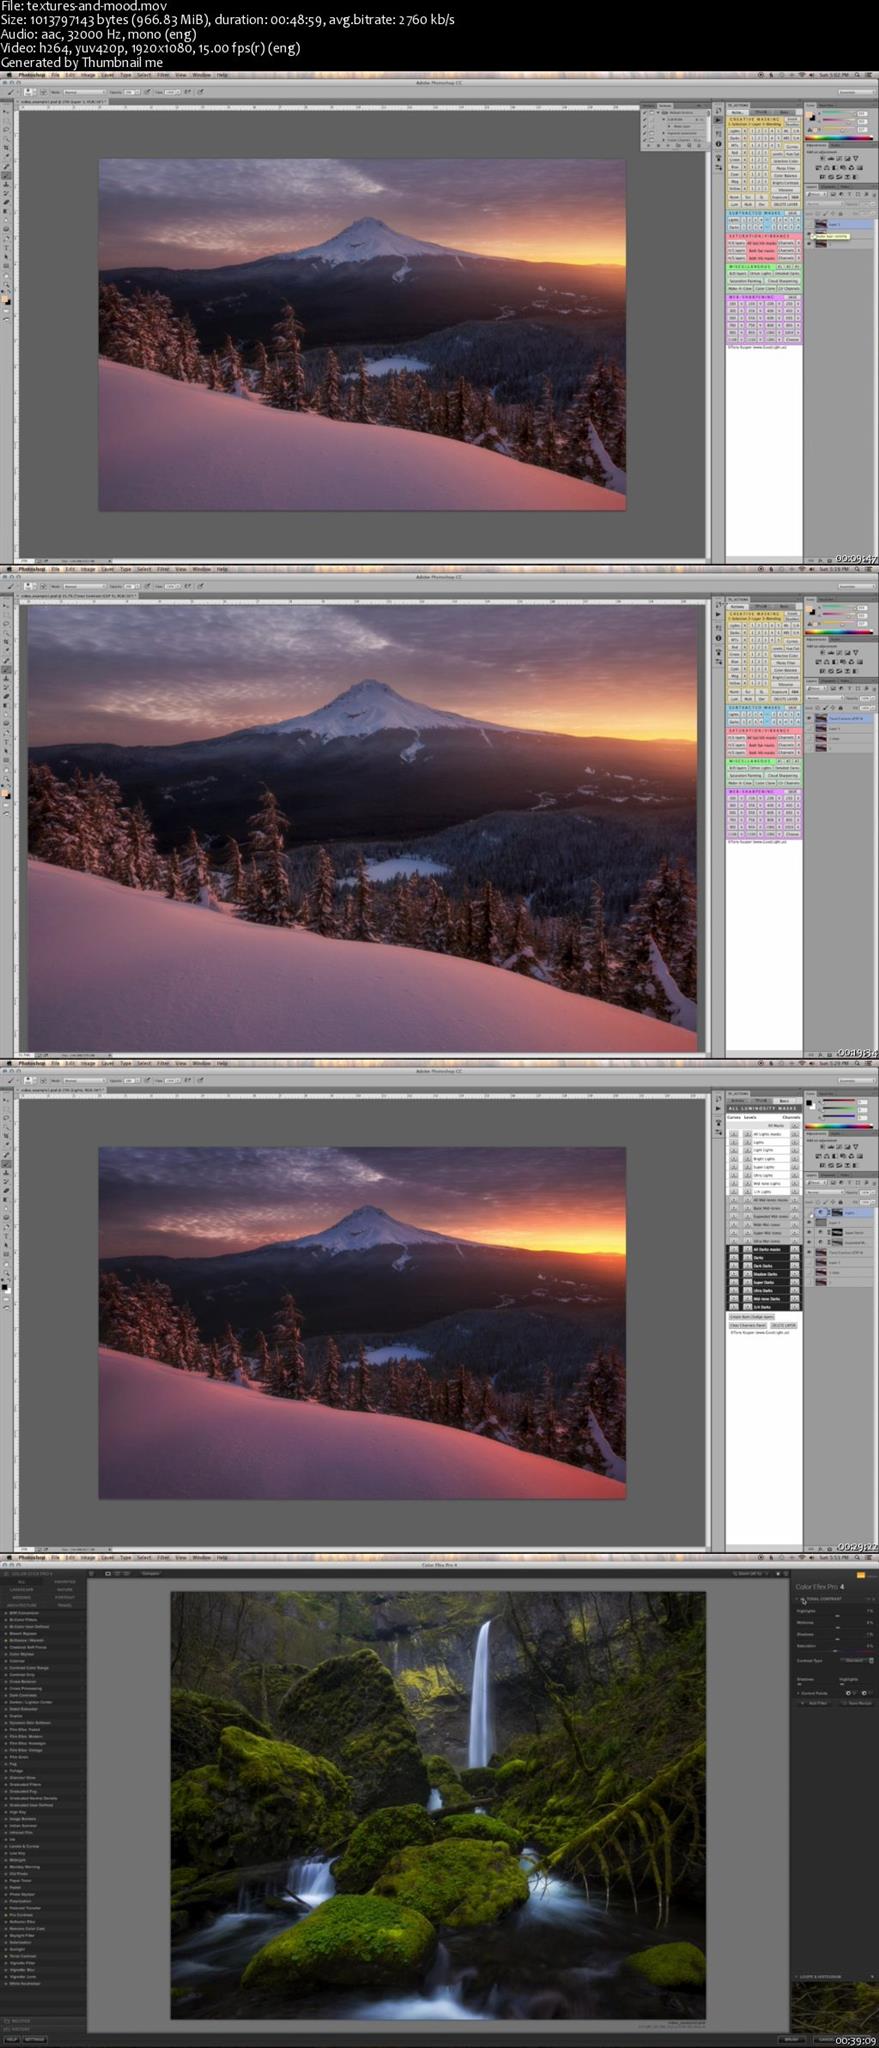
Task: Open Opacity dropdown in third frame Layers panel
Action: click(x=873, y=1192)
